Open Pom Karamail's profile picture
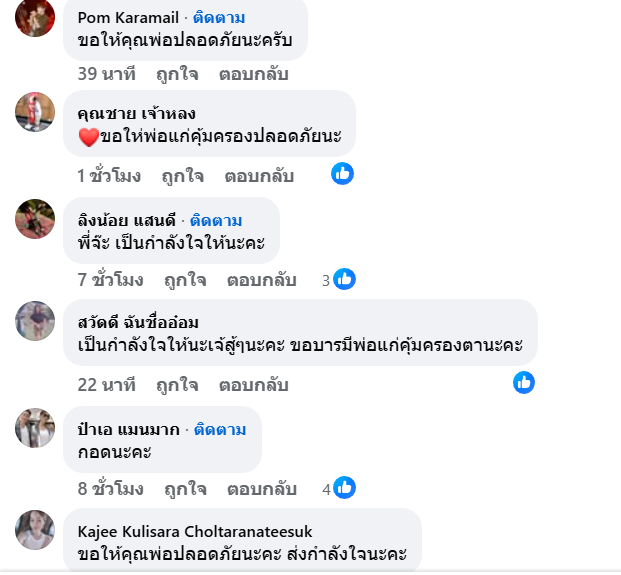621x575 pixels. (35, 16)
